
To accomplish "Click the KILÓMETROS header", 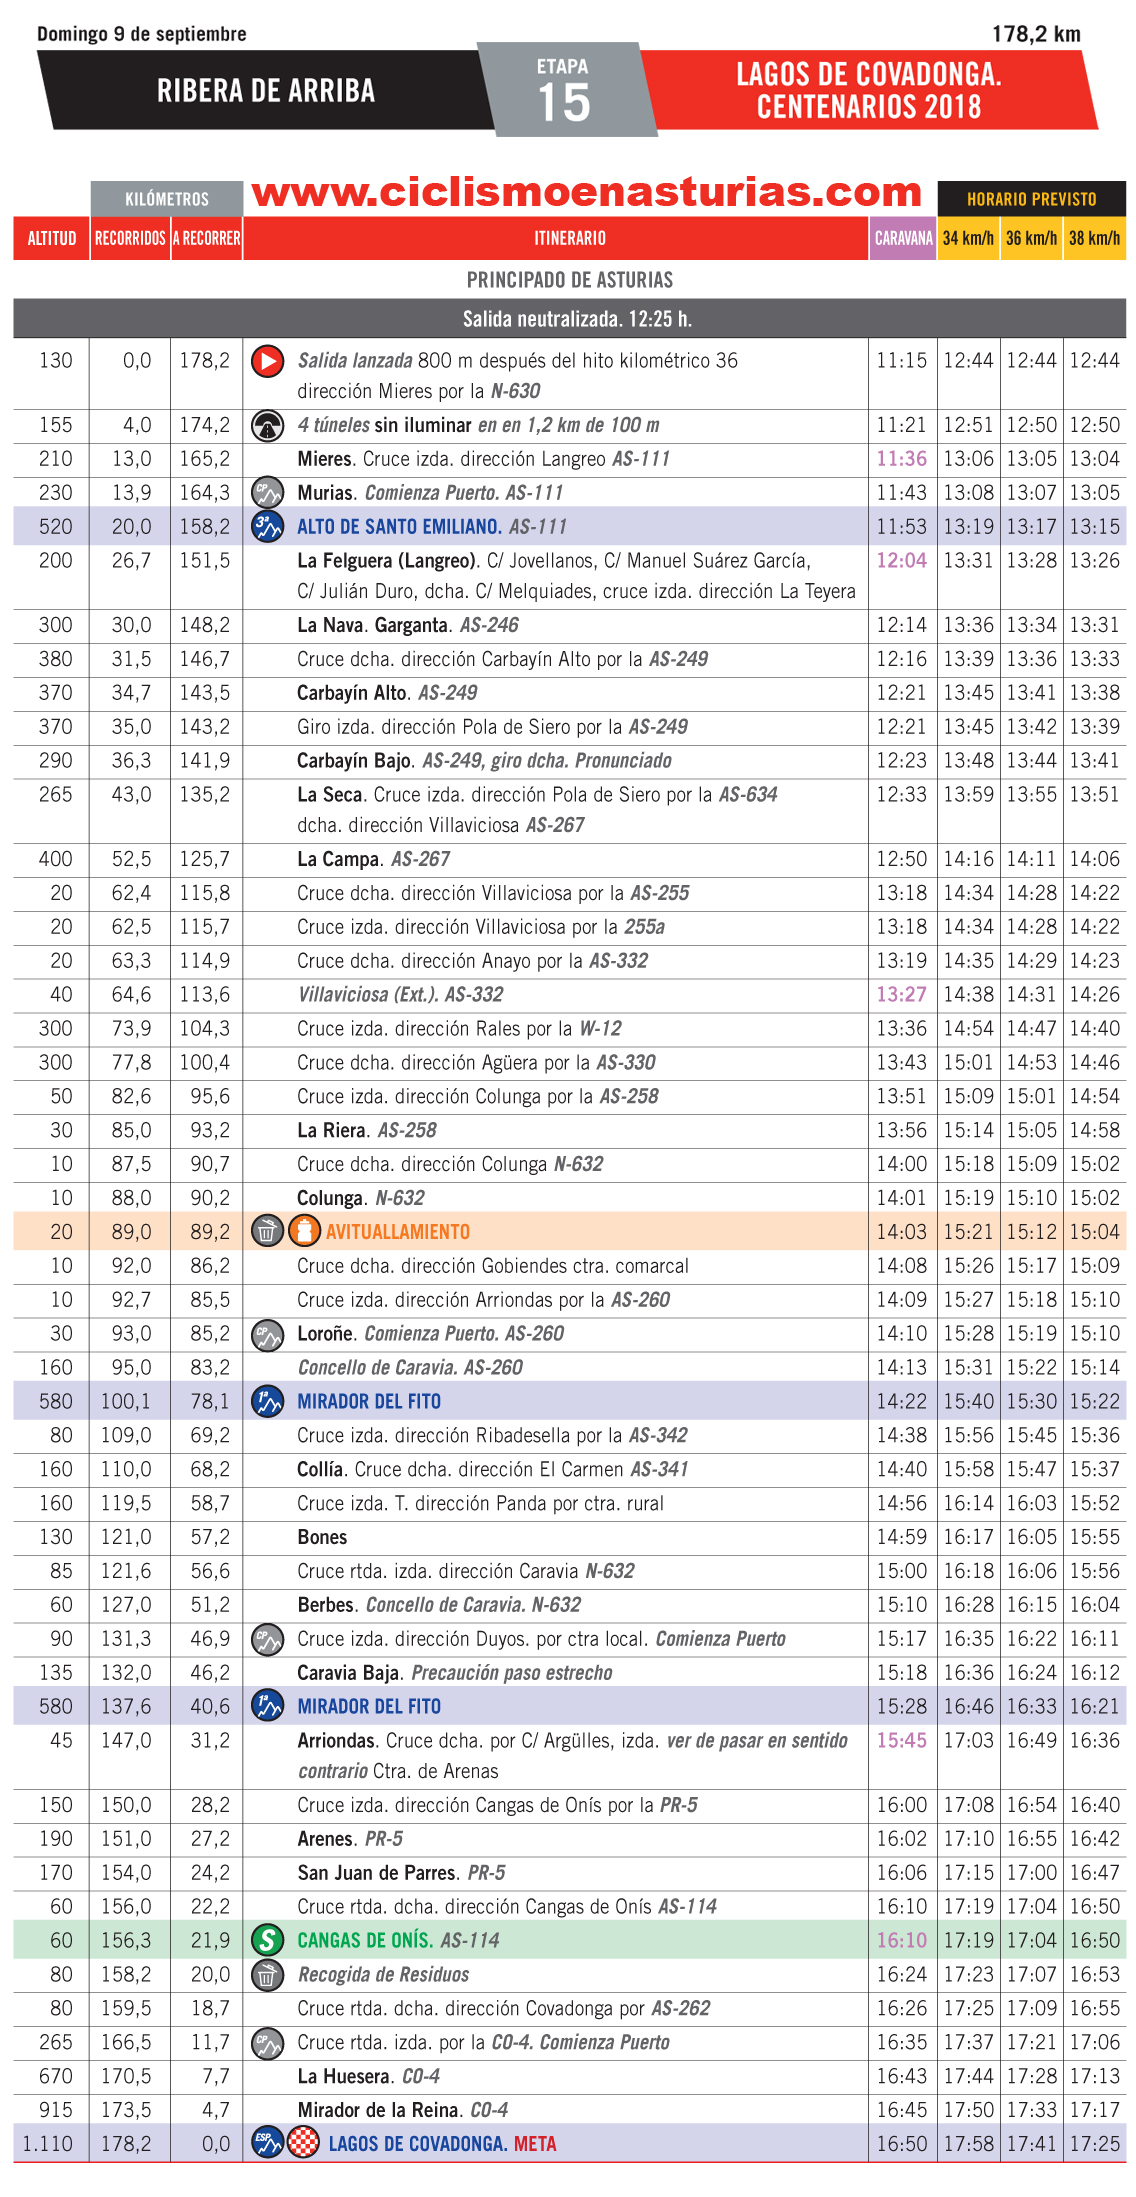I will [167, 199].
